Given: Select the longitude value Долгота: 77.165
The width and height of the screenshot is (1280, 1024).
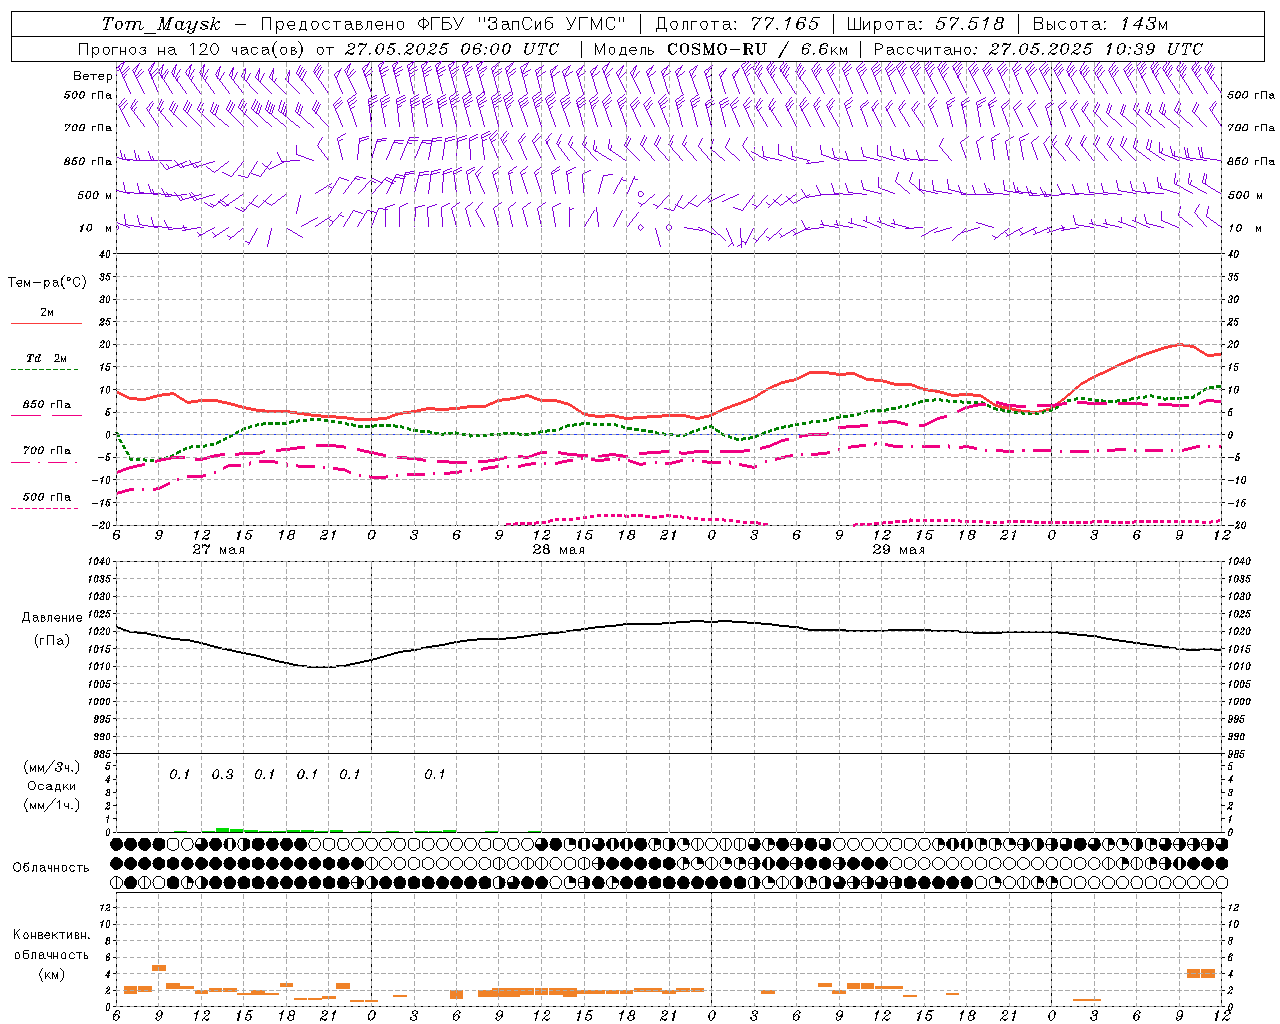Looking at the screenshot, I should pos(737,24).
